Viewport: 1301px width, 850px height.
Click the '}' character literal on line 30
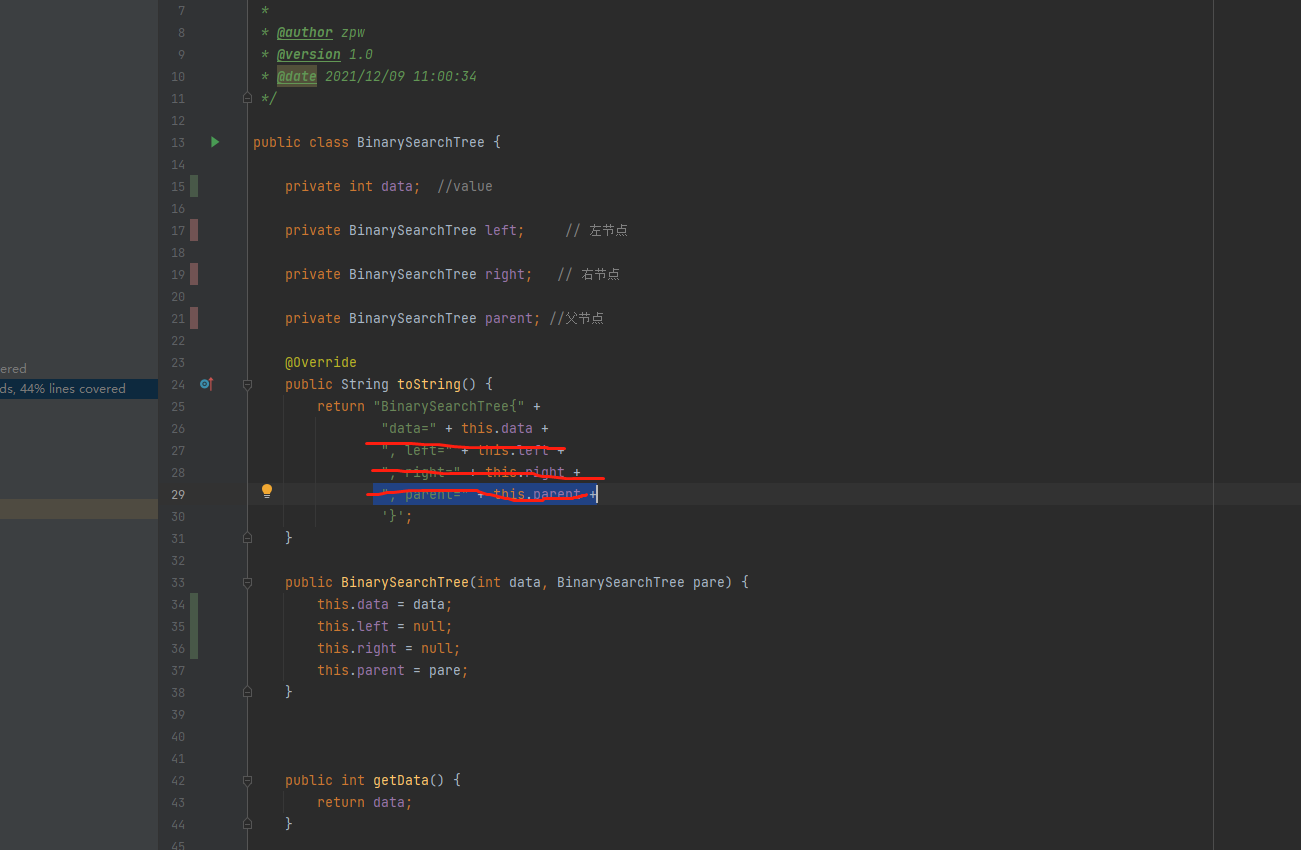coord(393,516)
